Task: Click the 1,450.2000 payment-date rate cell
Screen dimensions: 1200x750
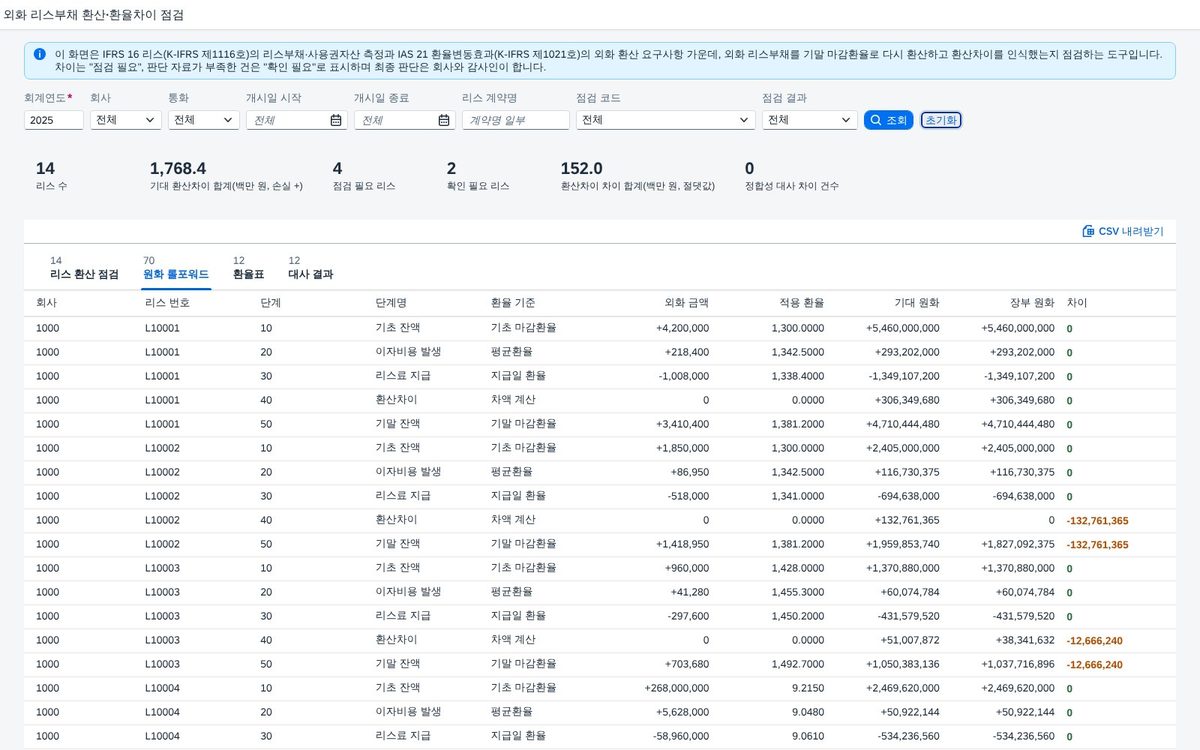Action: tap(798, 616)
